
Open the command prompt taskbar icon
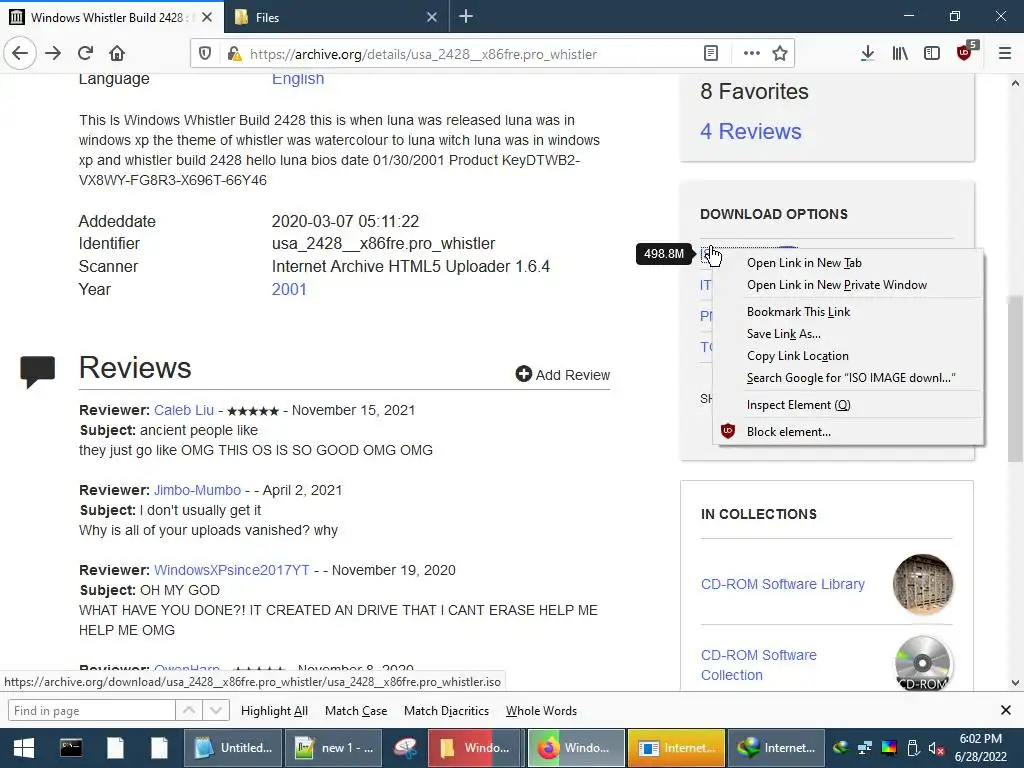click(71, 748)
